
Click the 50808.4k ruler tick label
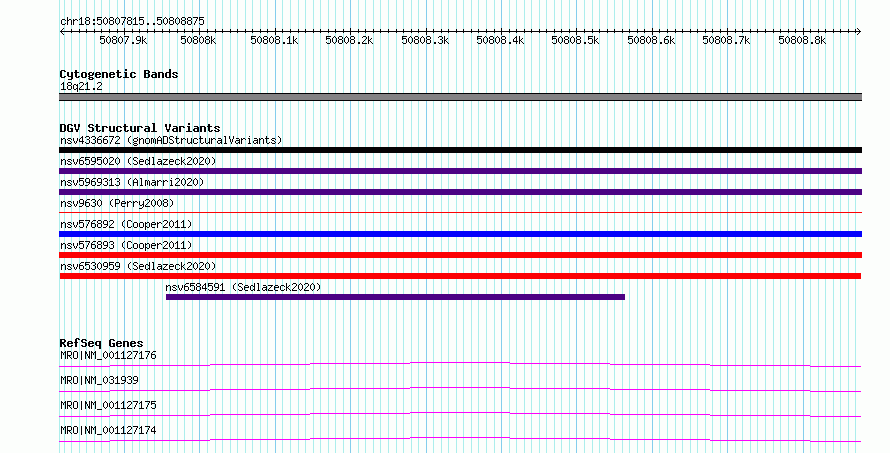(500, 40)
